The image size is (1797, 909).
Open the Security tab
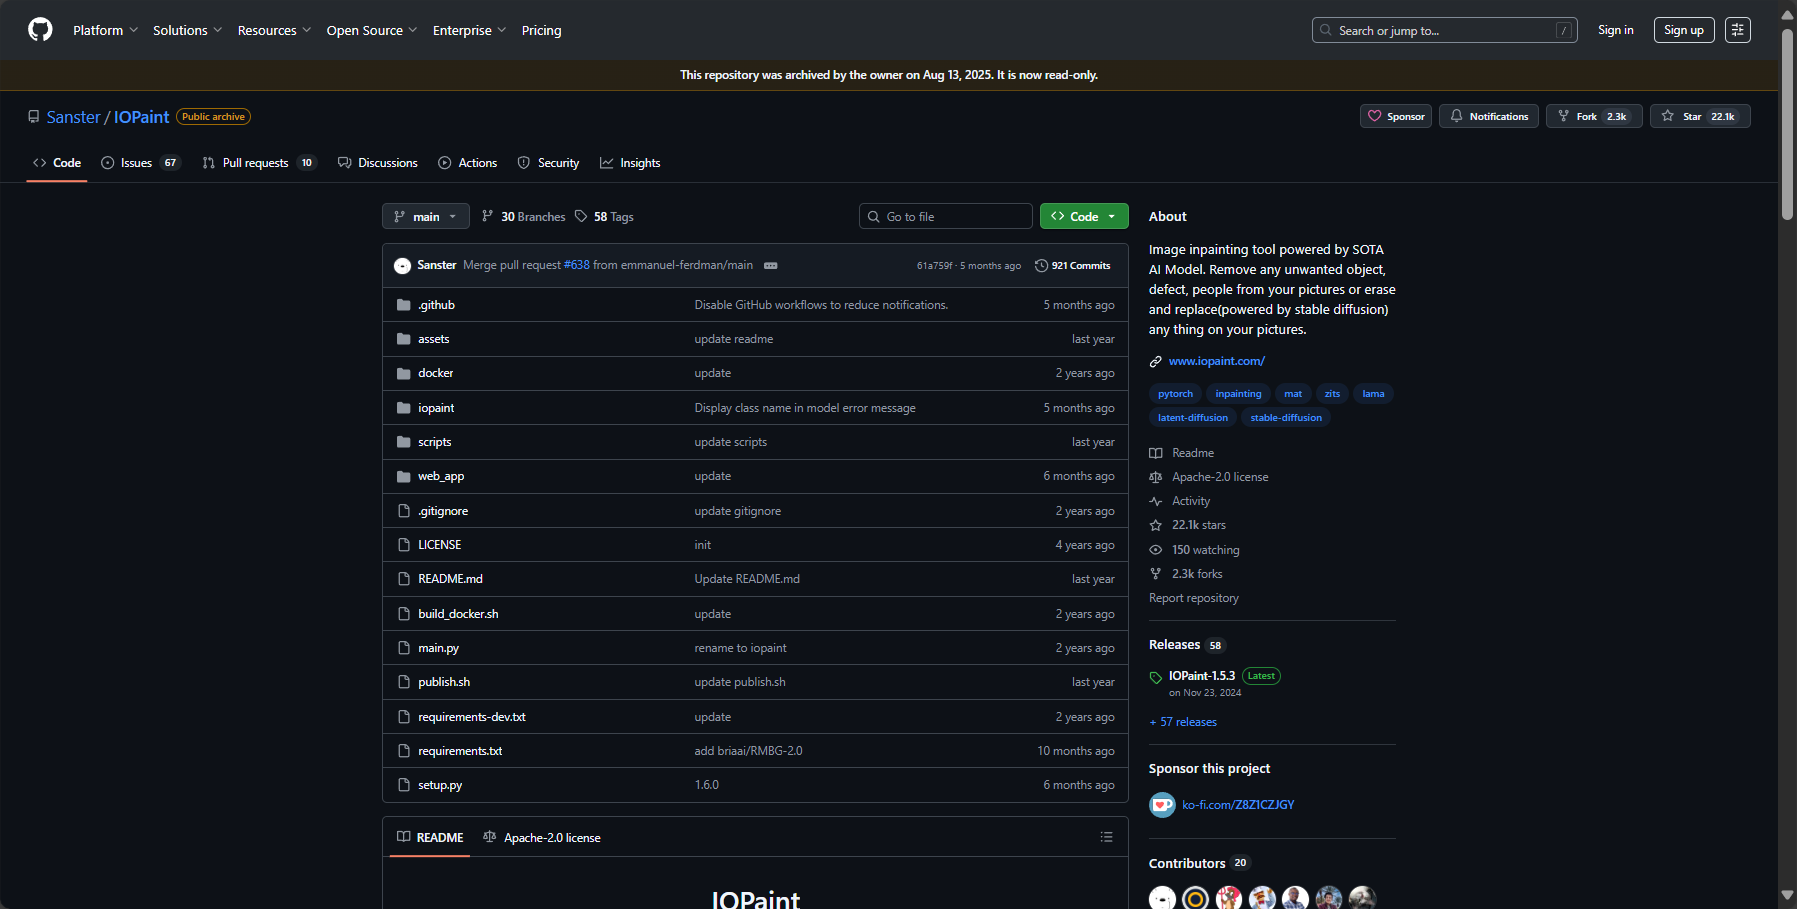coord(548,163)
